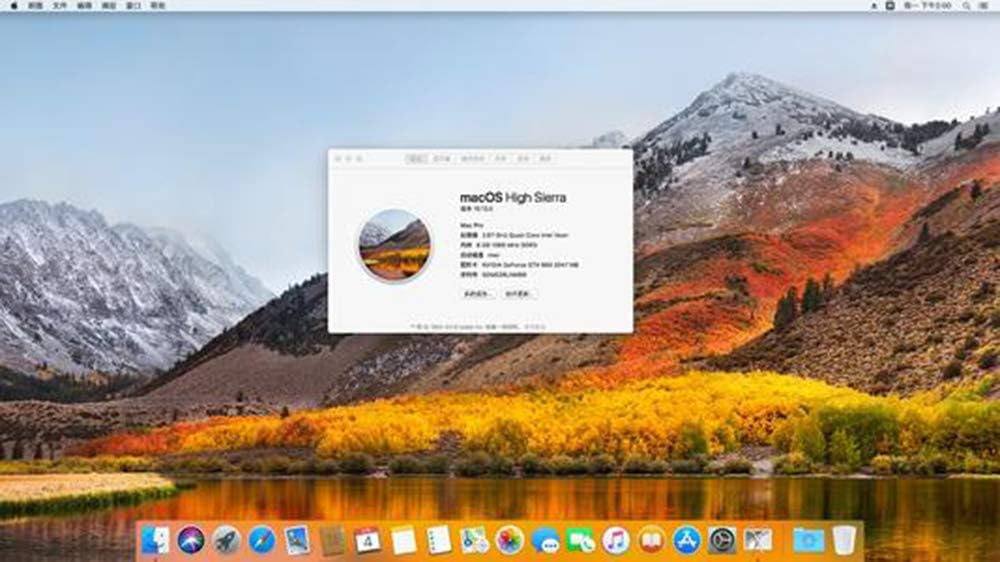Launch Siri from the dock
The image size is (1000, 562).
tap(191, 540)
